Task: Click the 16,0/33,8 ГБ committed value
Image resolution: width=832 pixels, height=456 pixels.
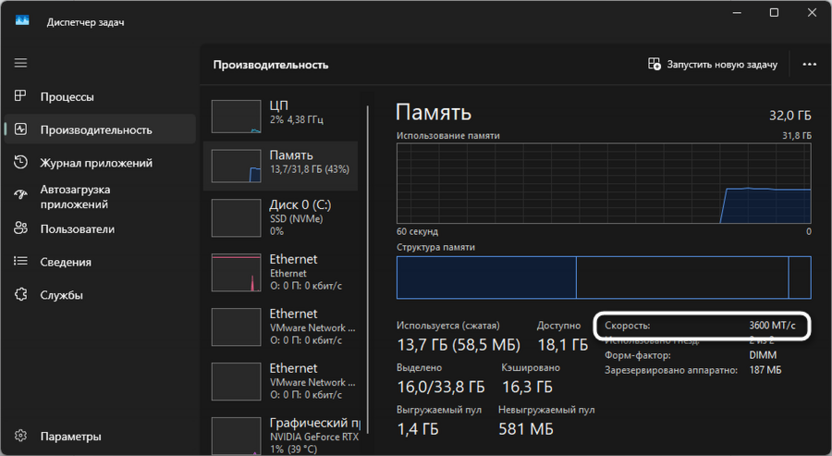Action: (x=441, y=387)
